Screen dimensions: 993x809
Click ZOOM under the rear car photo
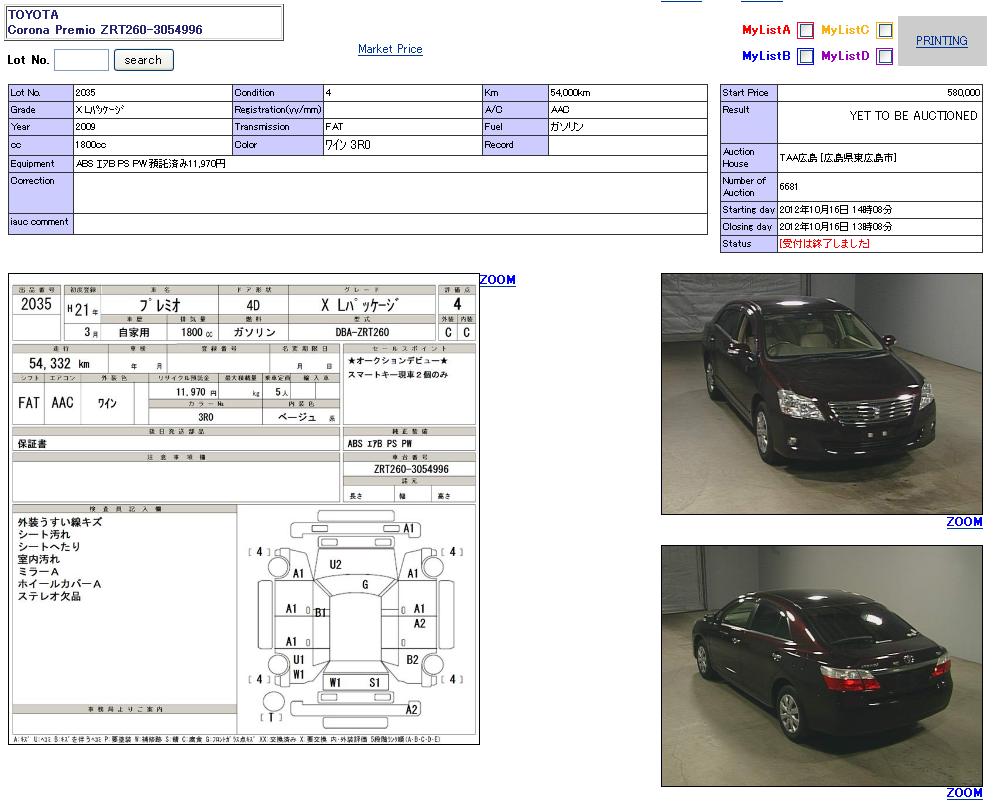[x=964, y=793]
